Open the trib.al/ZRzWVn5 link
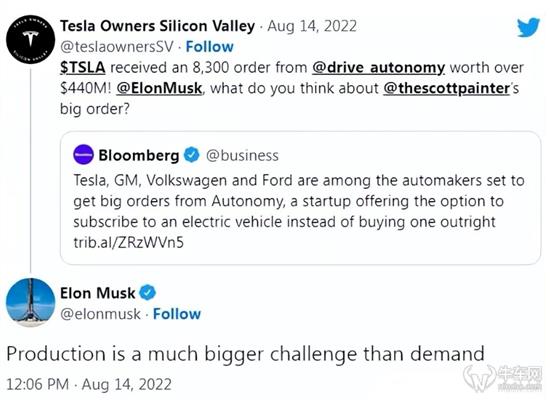550x400 pixels. pyautogui.click(x=128, y=242)
